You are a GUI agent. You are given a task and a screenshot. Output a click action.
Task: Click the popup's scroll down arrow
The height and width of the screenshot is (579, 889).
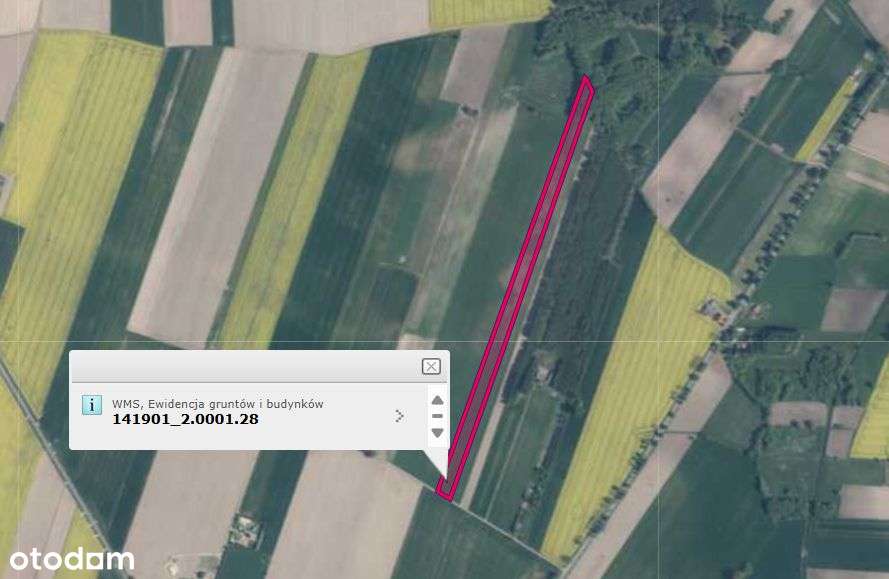[x=437, y=433]
